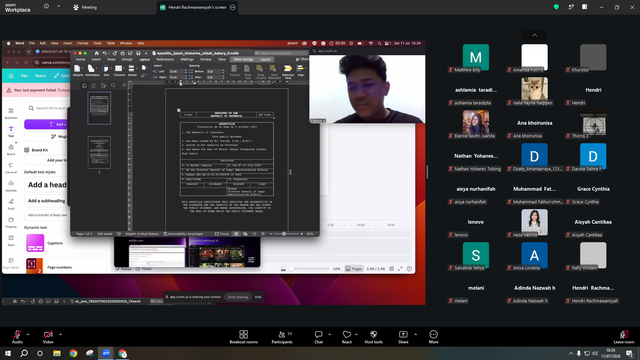Select page 2 thumbnail in Word navigation
This screenshot has width=640, height=360.
(99, 152)
